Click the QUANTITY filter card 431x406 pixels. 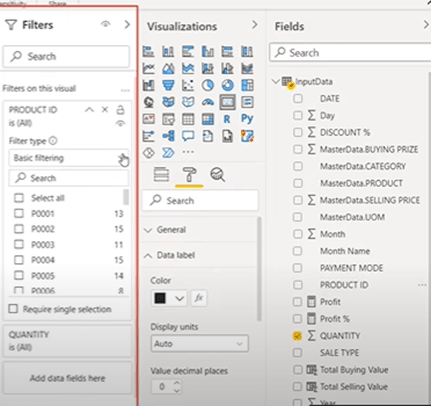(67, 341)
